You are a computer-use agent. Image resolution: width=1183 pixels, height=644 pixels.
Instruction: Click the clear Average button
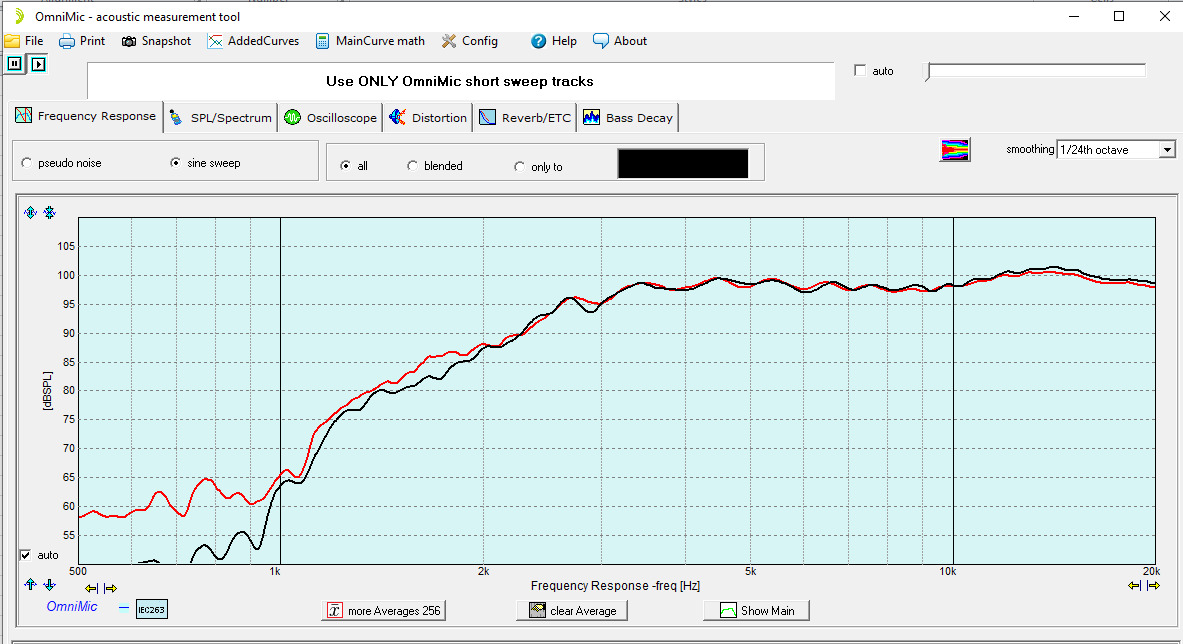[x=573, y=610]
